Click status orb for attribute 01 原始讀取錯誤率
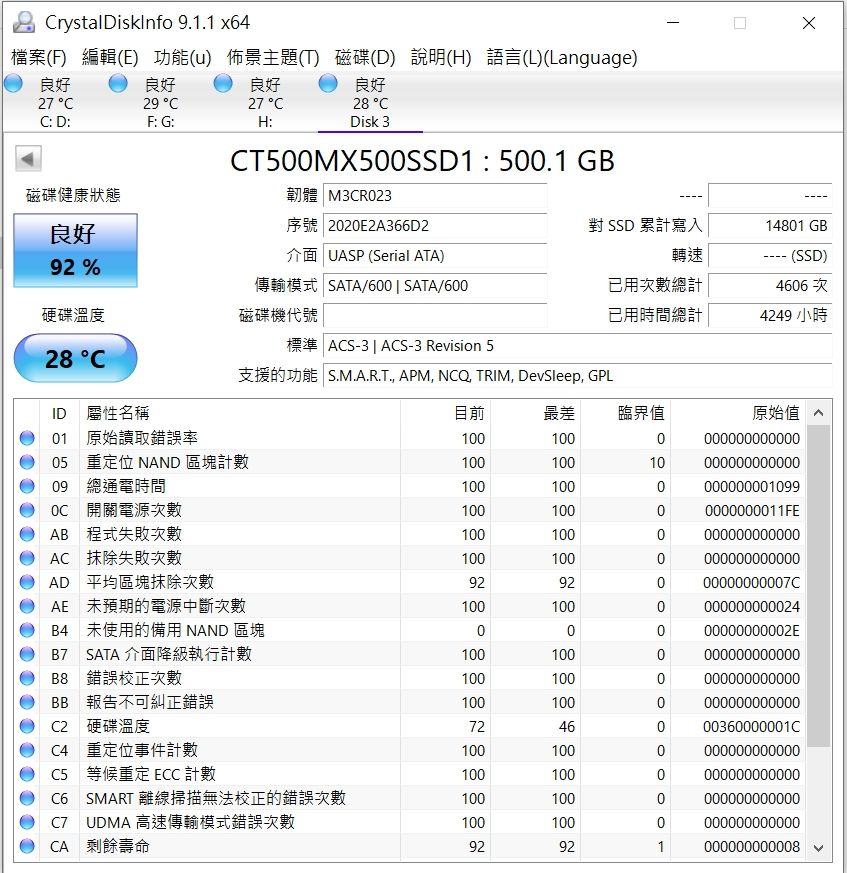The width and height of the screenshot is (847, 873). coord(27,438)
